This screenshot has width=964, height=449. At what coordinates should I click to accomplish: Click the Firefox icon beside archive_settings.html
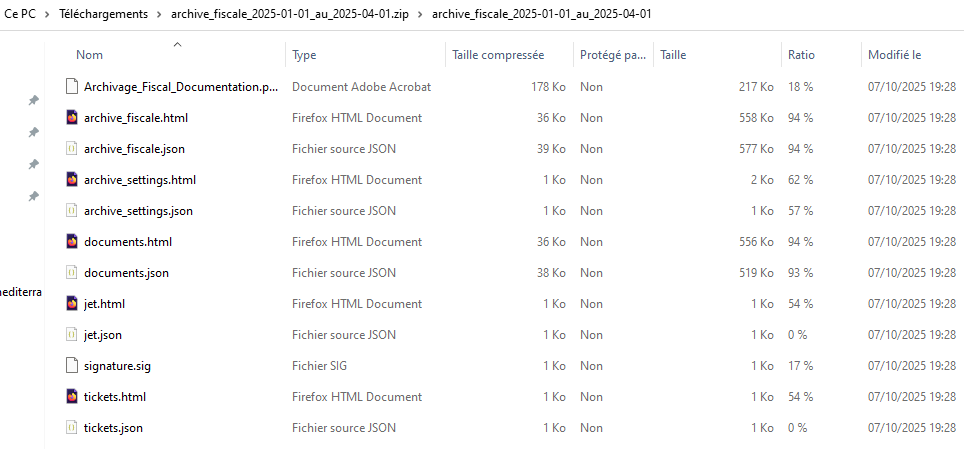tap(72, 180)
